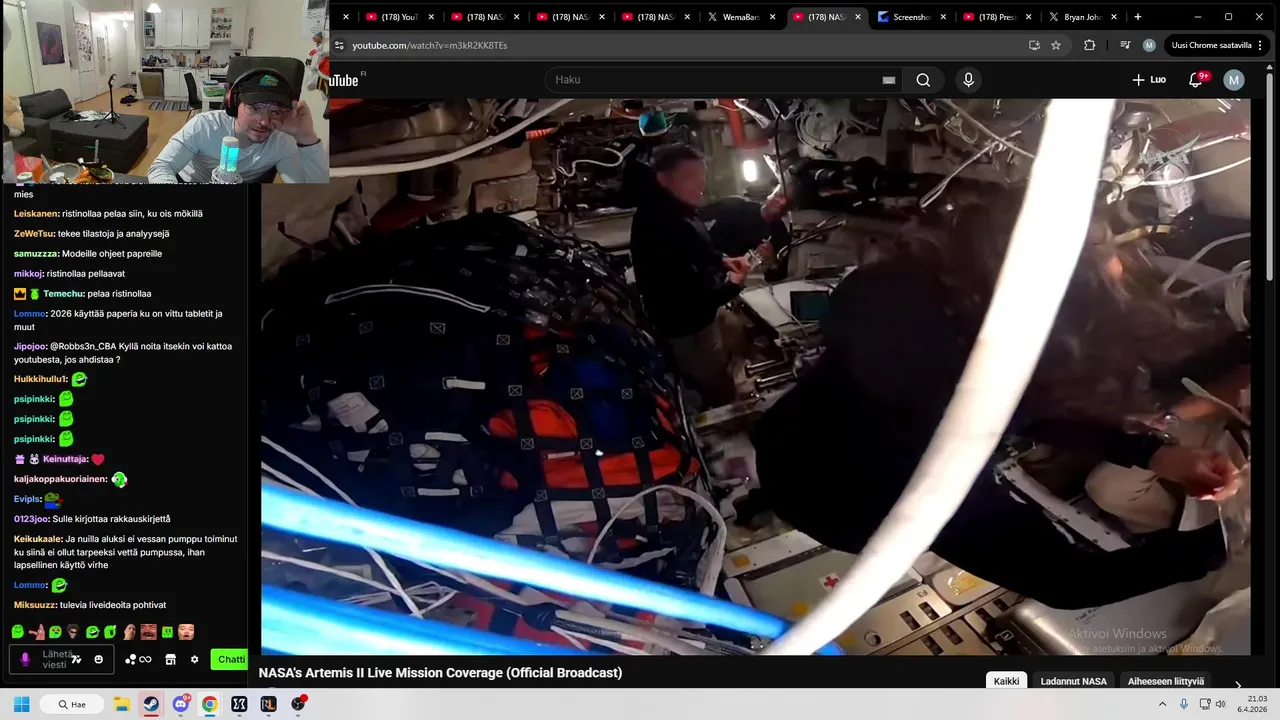1280x720 pixels.
Task: Open the chat text formatting icon
Action: pos(76,659)
